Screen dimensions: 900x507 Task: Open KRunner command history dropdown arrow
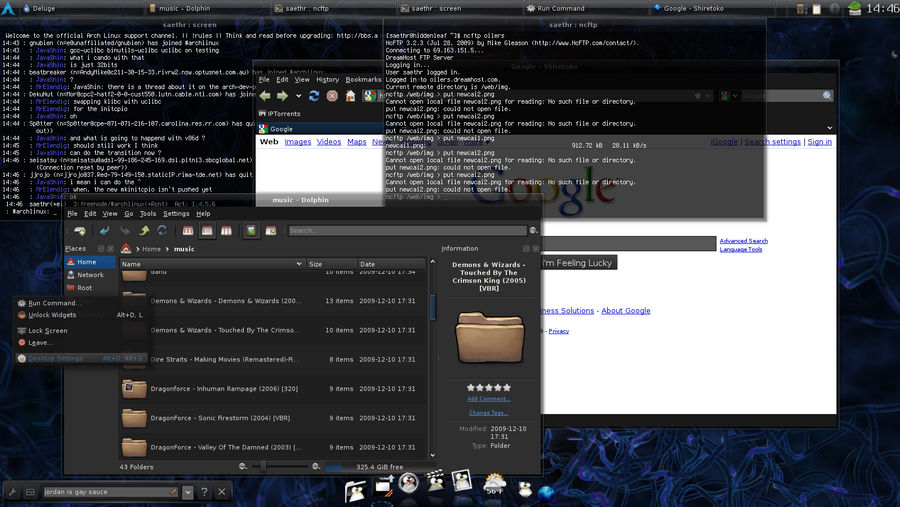pyautogui.click(x=188, y=492)
